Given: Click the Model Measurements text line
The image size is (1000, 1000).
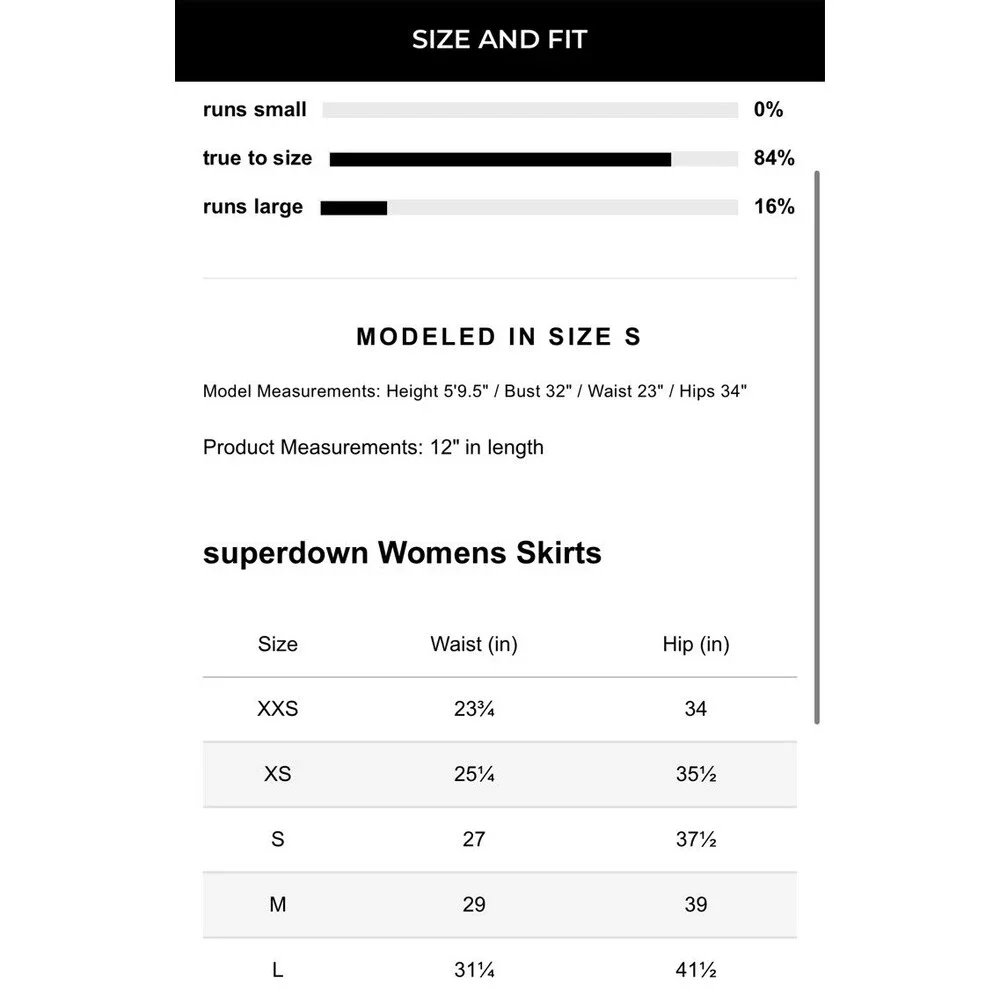Looking at the screenshot, I should point(475,391).
